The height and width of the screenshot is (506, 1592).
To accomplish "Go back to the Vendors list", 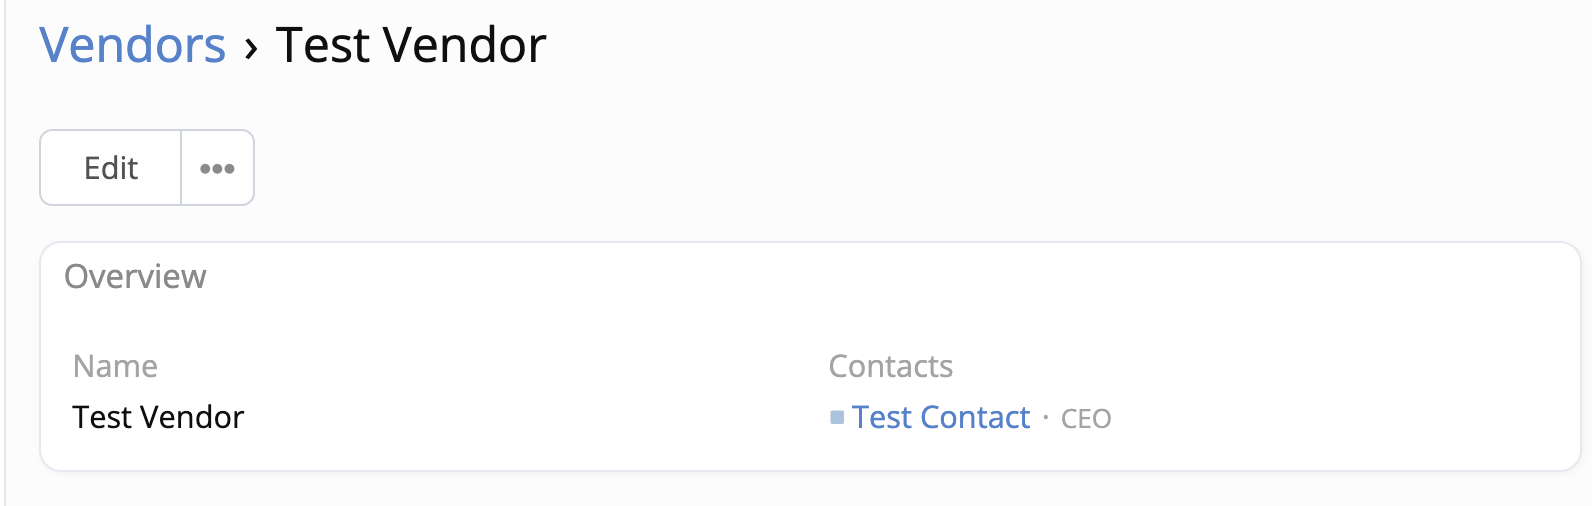I will 132,45.
